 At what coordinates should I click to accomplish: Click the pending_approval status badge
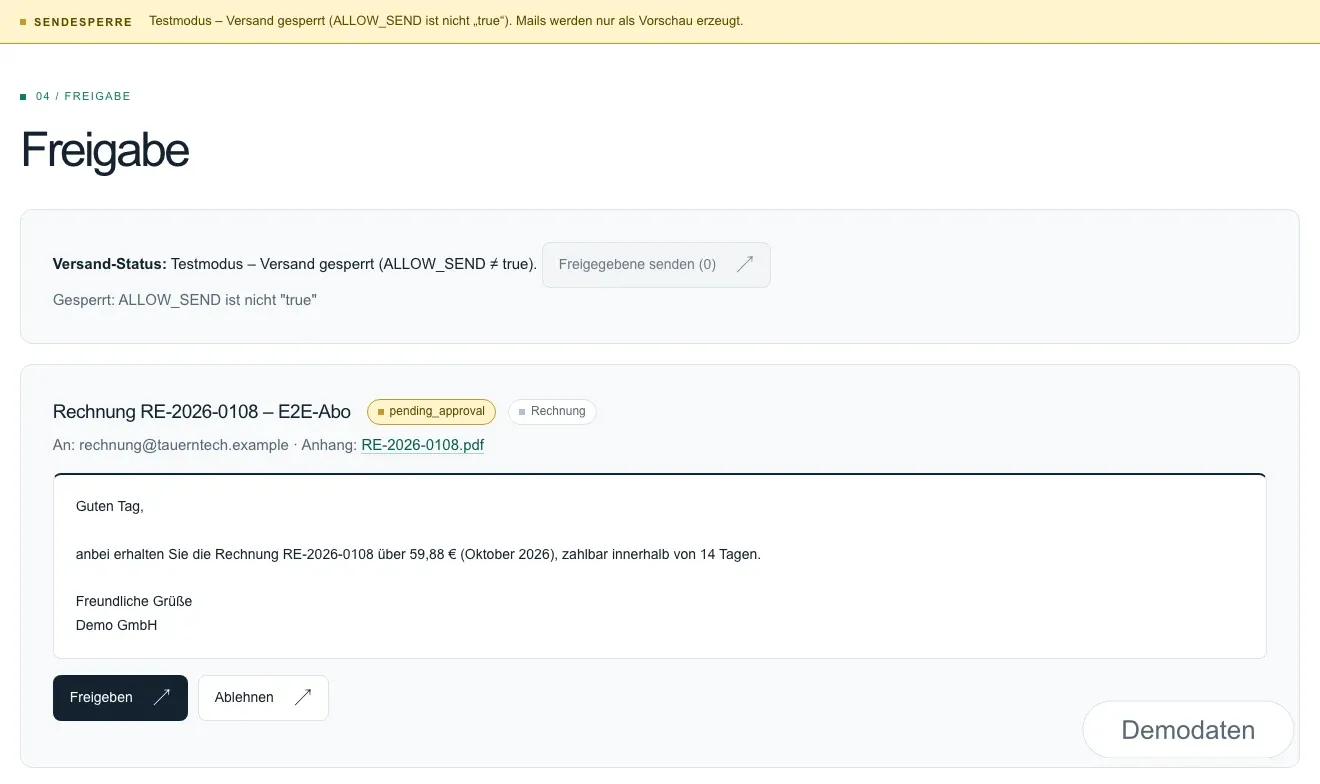(x=431, y=412)
